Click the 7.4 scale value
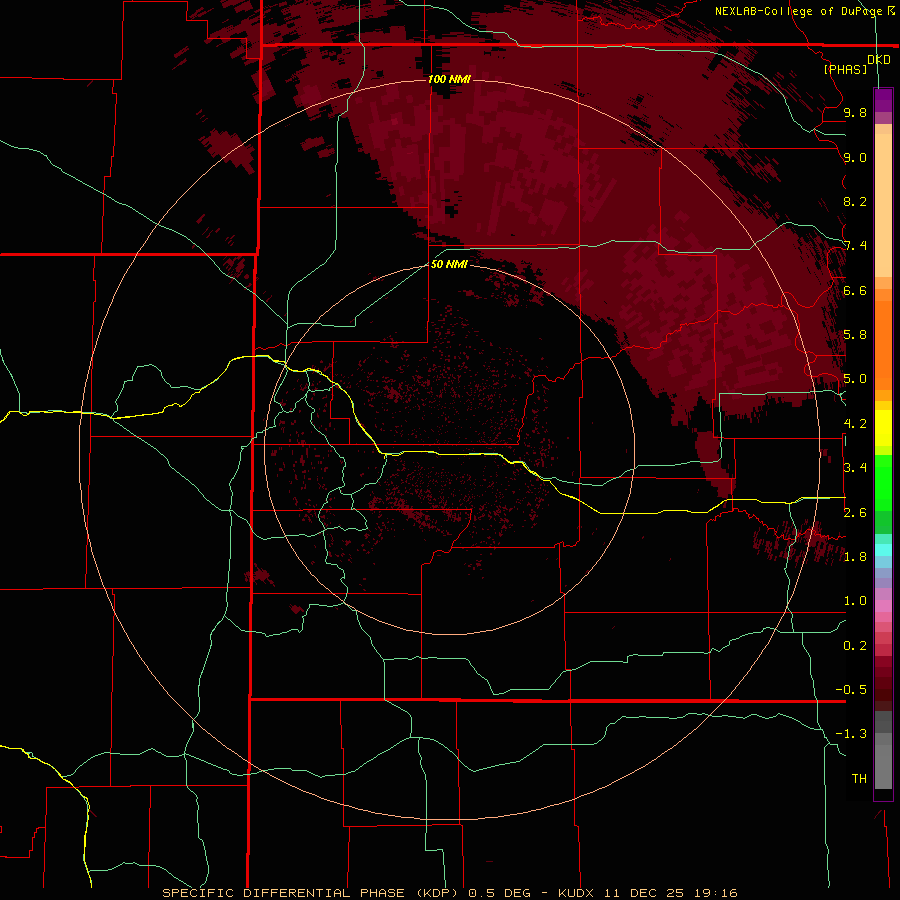The image size is (900, 900). [855, 246]
